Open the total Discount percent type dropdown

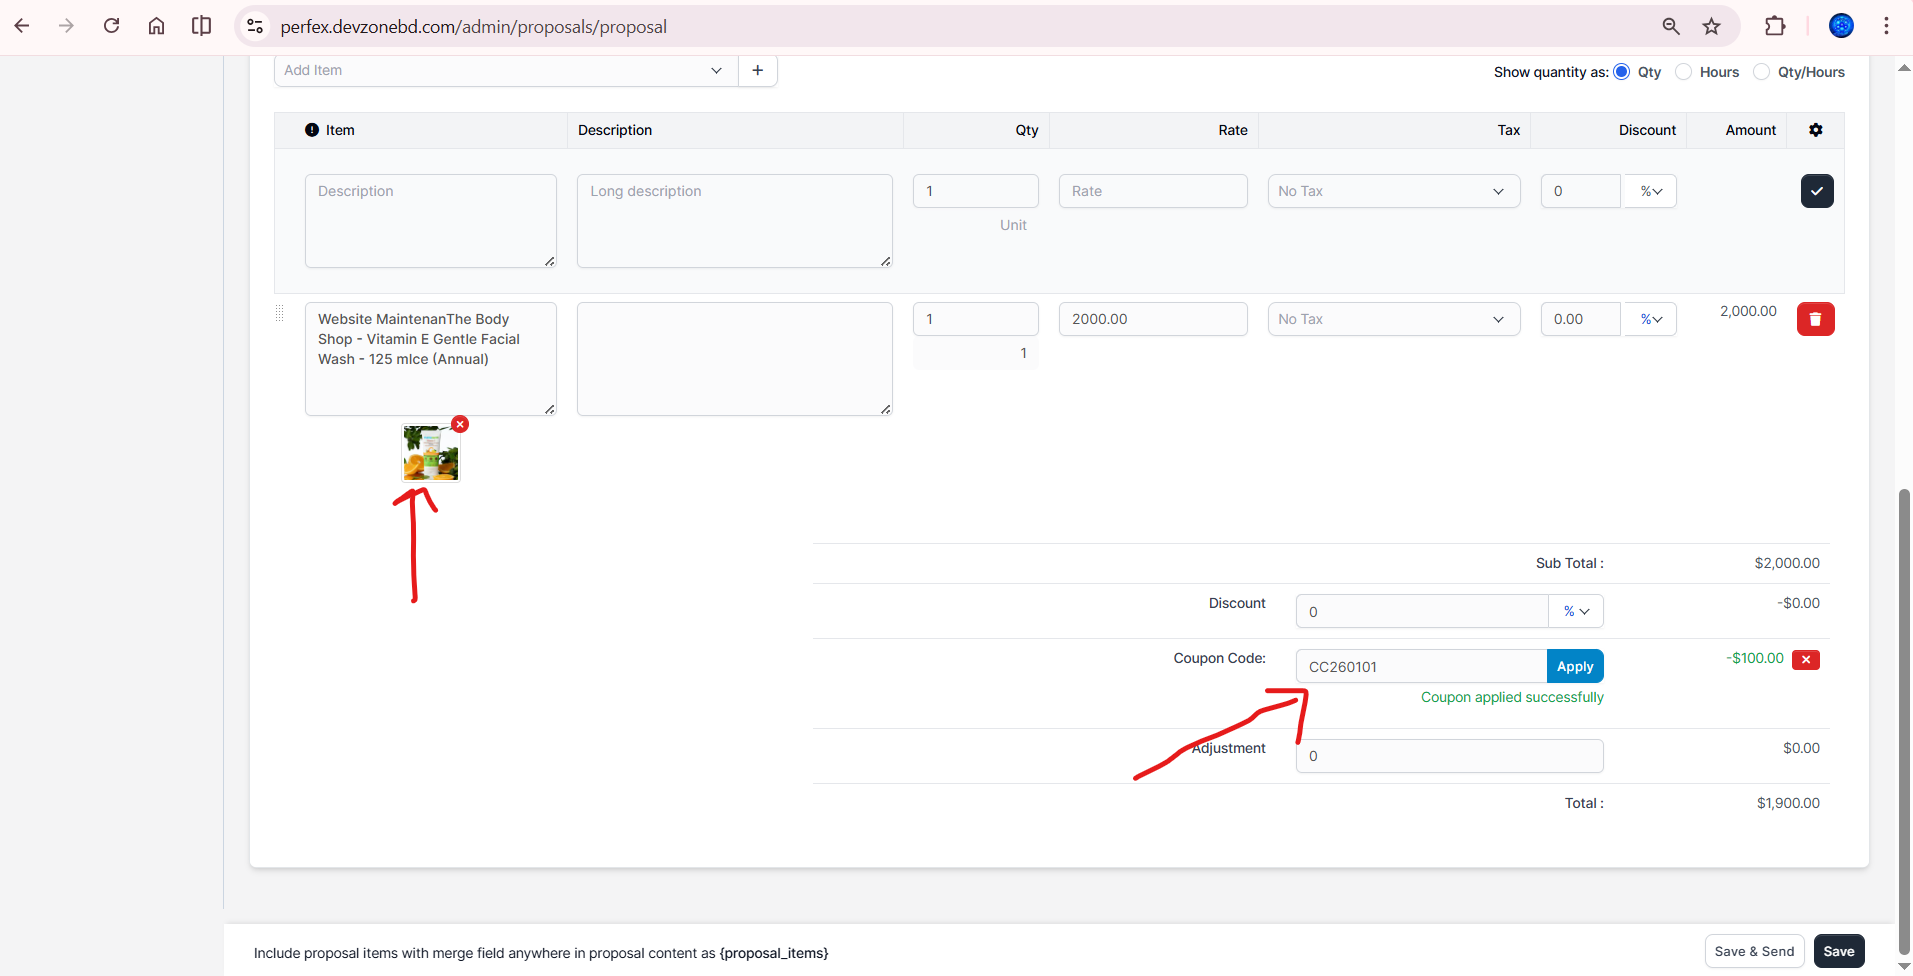click(x=1576, y=611)
